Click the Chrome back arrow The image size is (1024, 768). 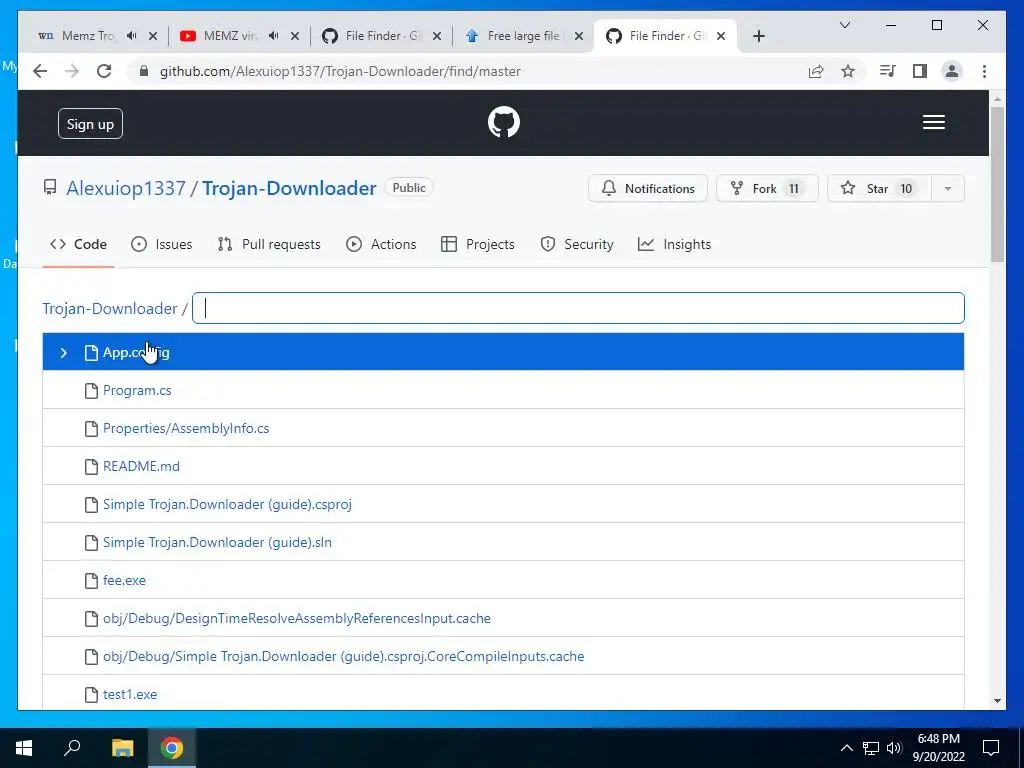coord(40,71)
